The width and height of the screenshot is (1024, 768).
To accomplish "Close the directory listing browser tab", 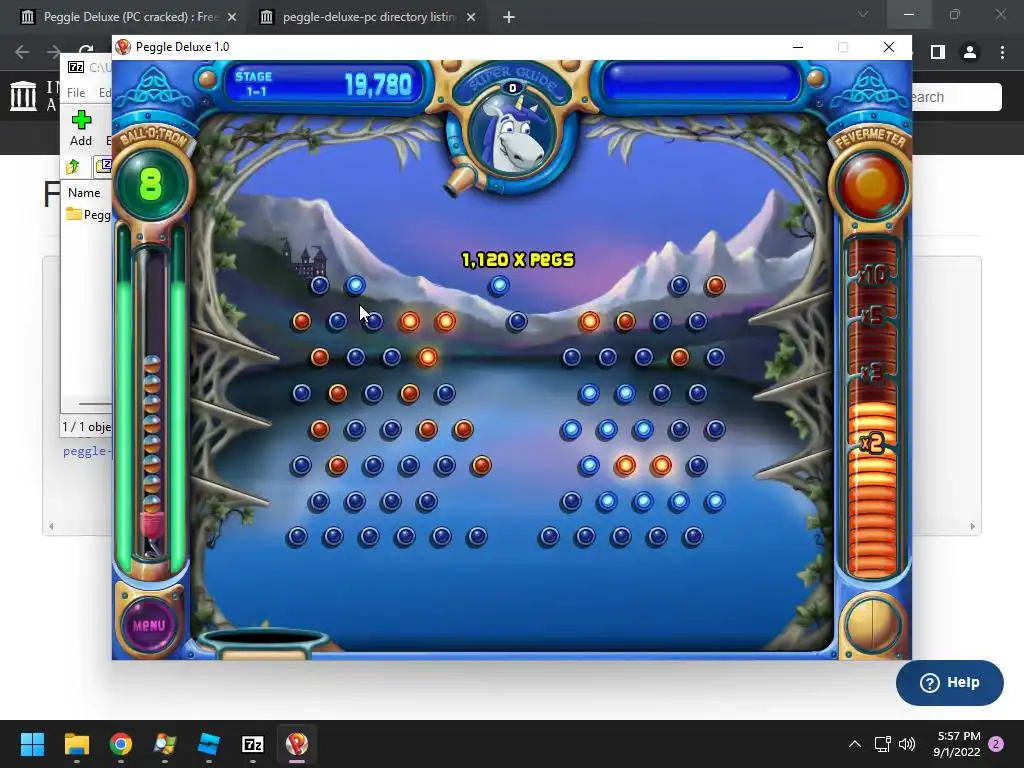I will tap(471, 17).
